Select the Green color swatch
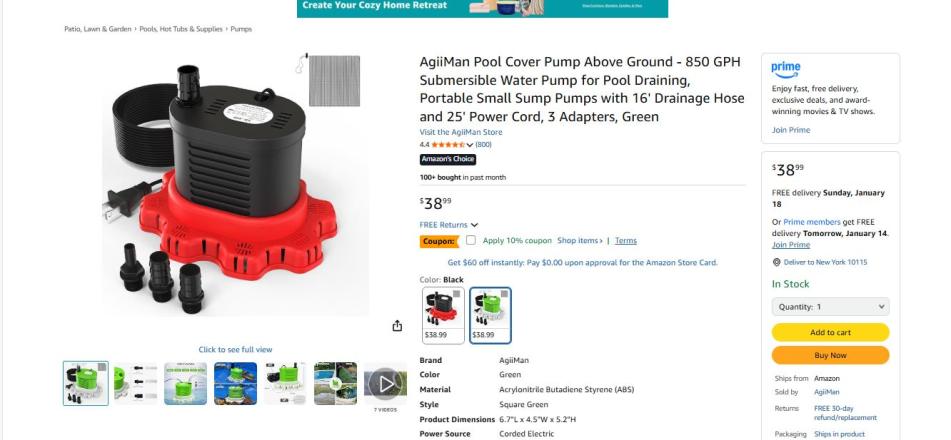Screen dimensions: 951x440 click(x=491, y=316)
